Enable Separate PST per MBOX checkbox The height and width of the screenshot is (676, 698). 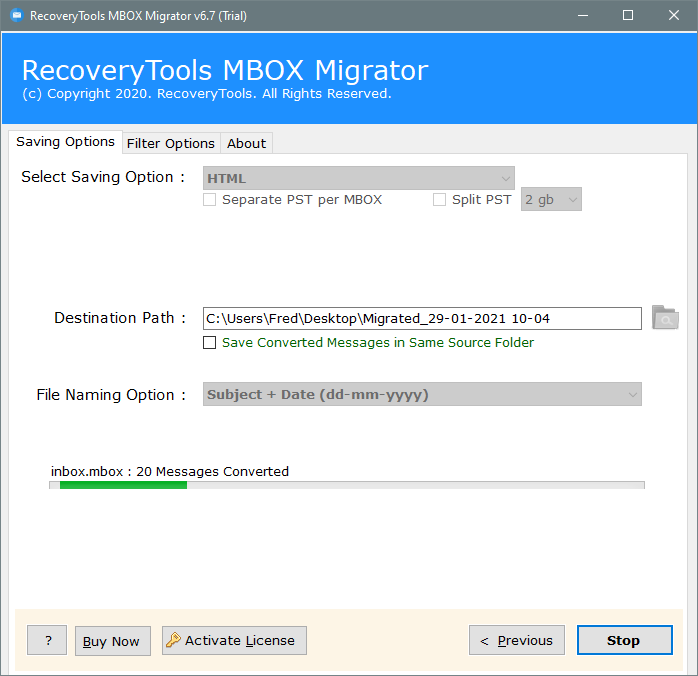point(210,199)
